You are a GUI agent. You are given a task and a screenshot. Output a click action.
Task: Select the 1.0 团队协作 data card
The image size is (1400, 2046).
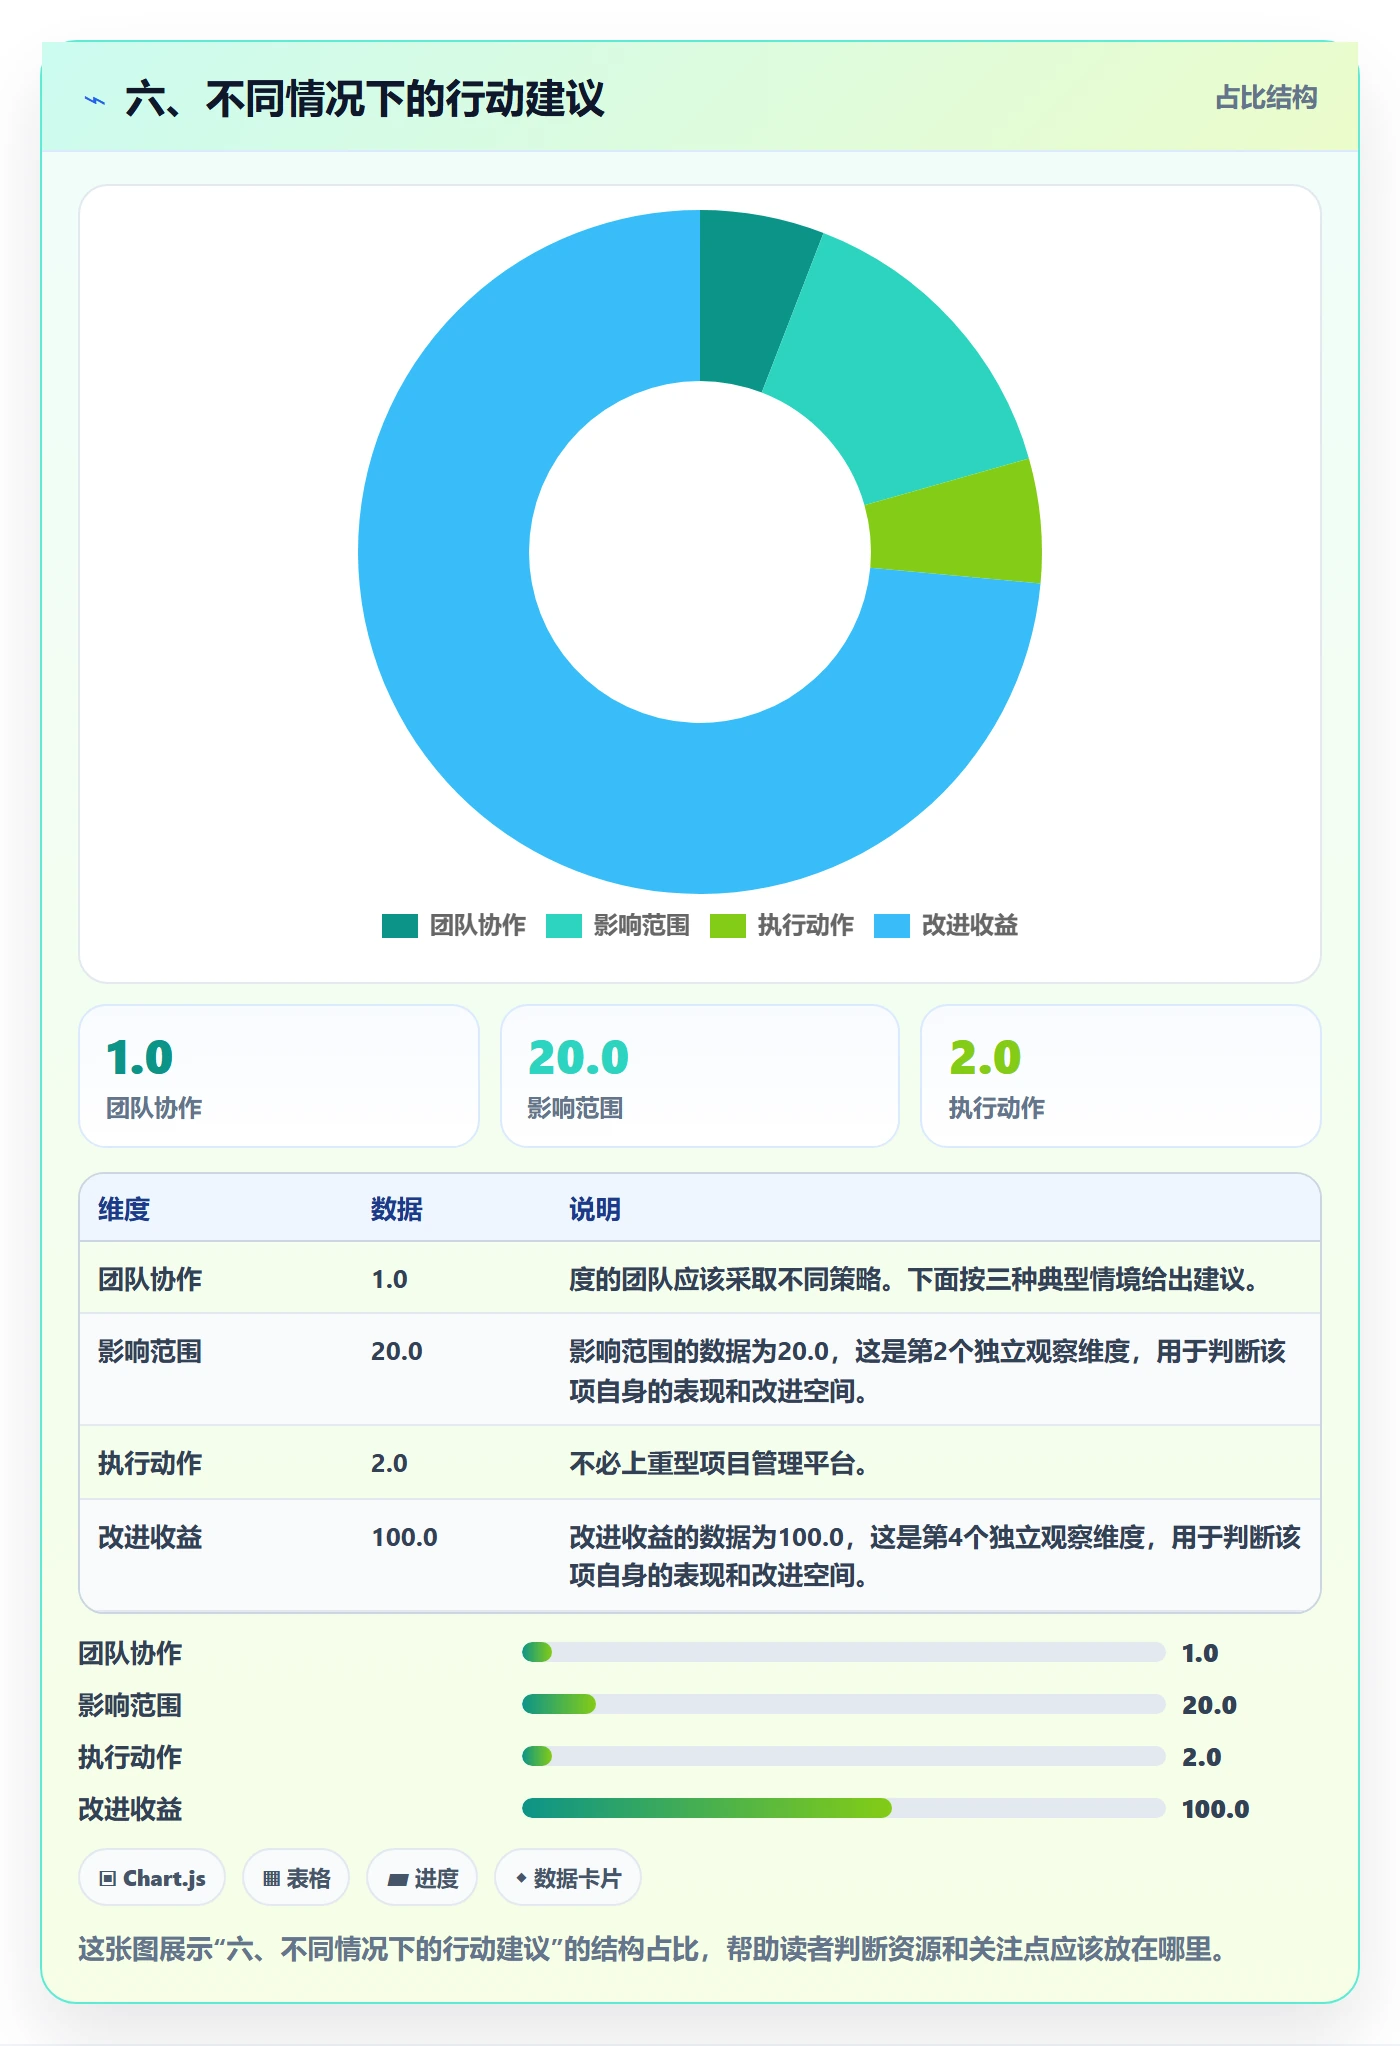point(279,1076)
